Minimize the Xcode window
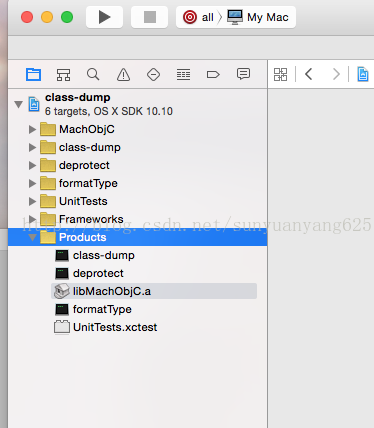The image size is (374, 428). [47, 17]
